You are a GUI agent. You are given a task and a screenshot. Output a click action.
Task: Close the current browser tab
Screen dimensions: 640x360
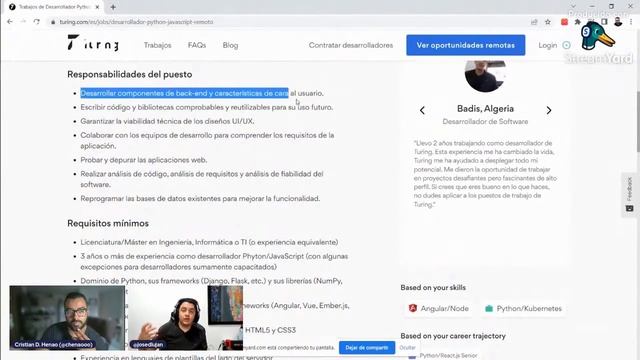97,7
